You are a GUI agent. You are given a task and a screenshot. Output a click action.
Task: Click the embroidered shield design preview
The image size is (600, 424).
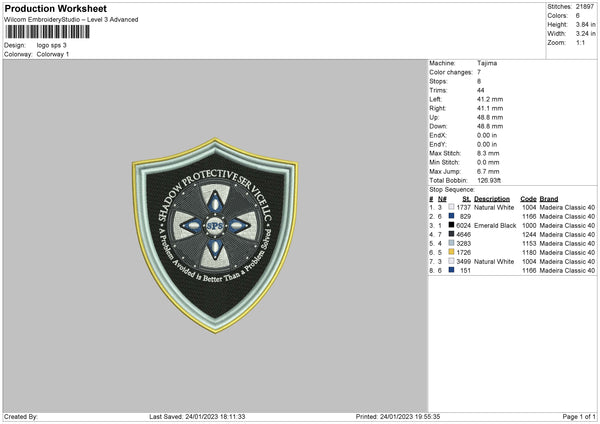215,235
